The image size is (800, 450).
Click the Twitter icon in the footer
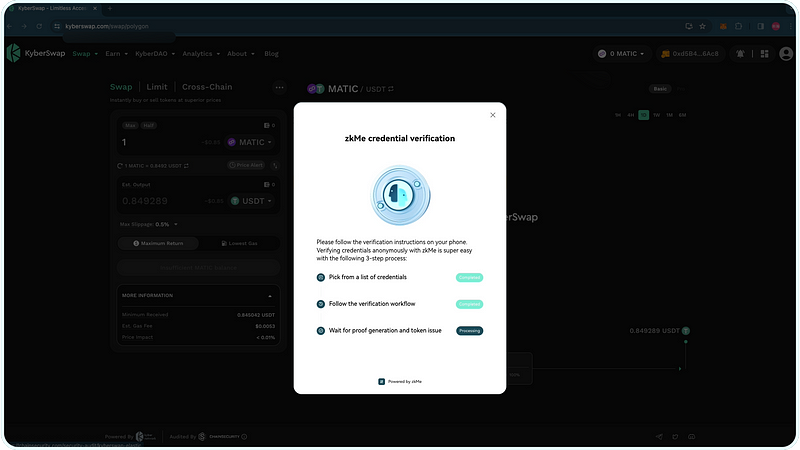coord(676,437)
